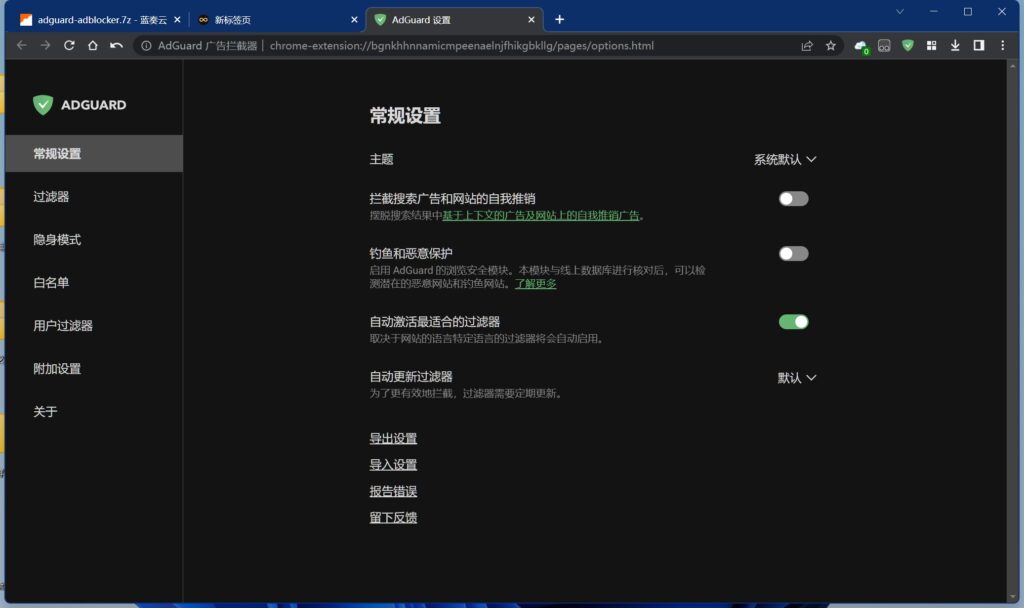The image size is (1024, 608).
Task: Select the AdGuard 设置 tab
Action: [455, 20]
